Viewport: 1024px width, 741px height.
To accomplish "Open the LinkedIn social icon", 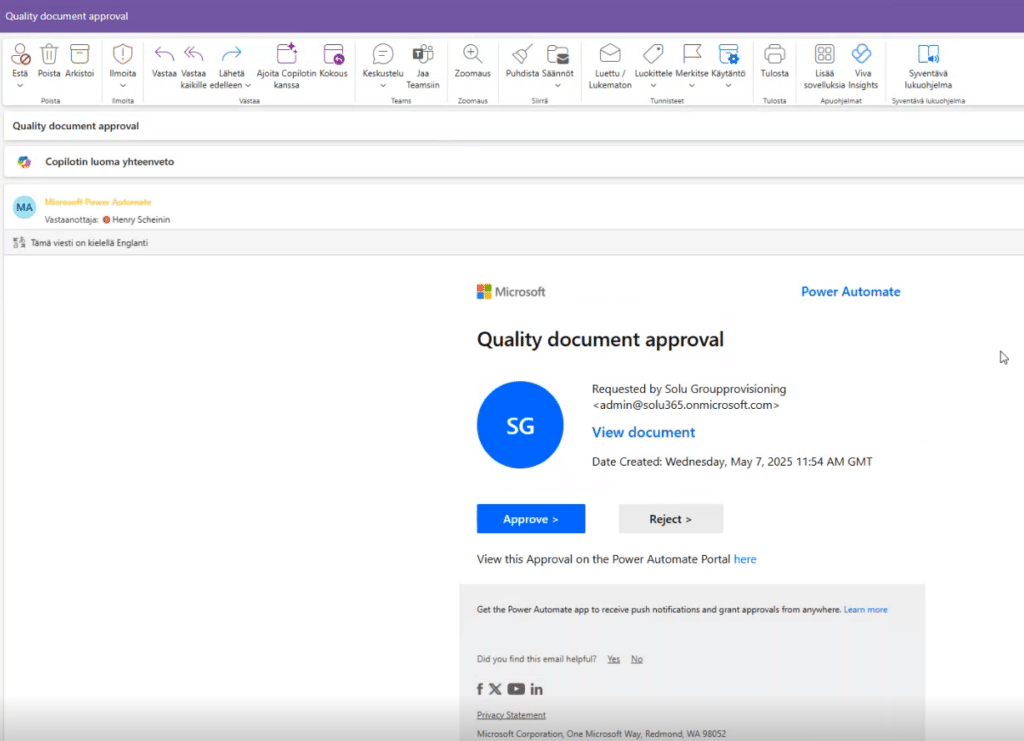I will (536, 689).
